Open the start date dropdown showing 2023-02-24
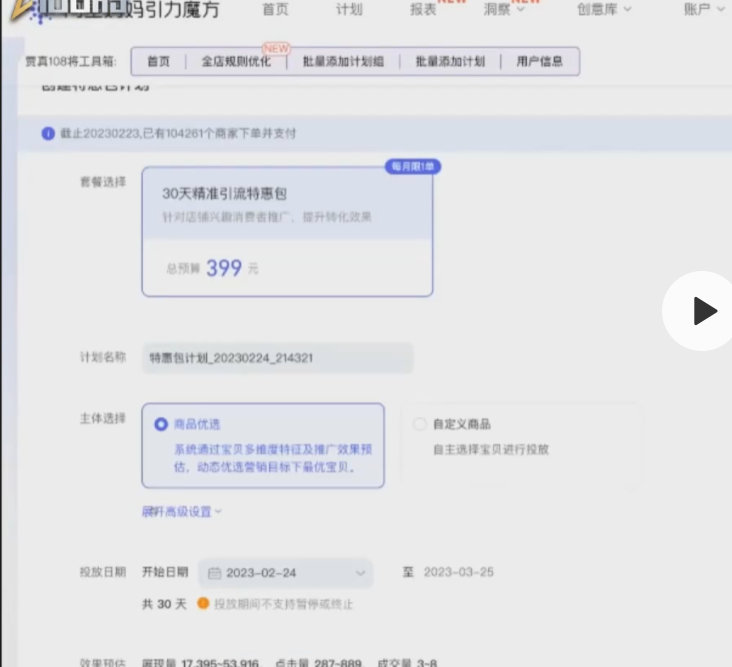The height and width of the screenshot is (667, 732). pyautogui.click(x=286, y=573)
